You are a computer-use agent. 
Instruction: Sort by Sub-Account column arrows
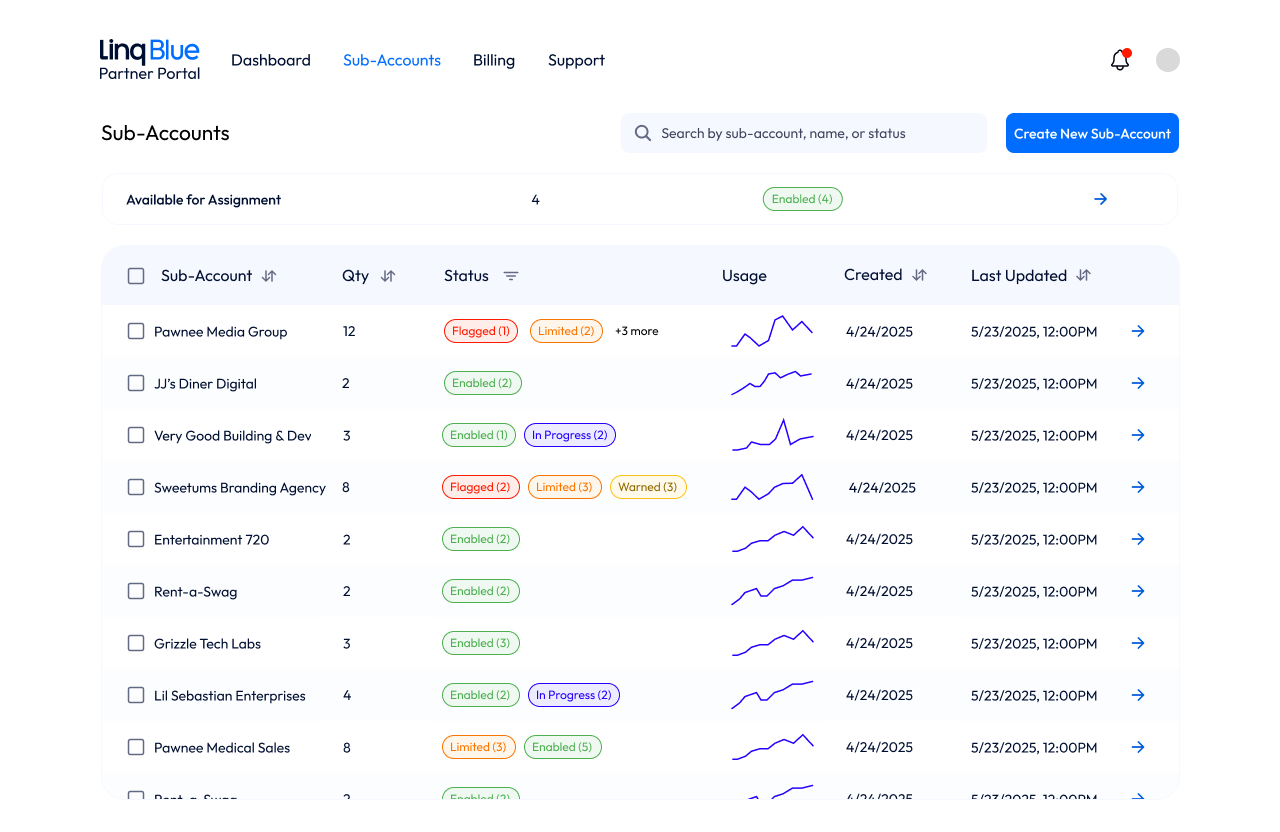[269, 276]
